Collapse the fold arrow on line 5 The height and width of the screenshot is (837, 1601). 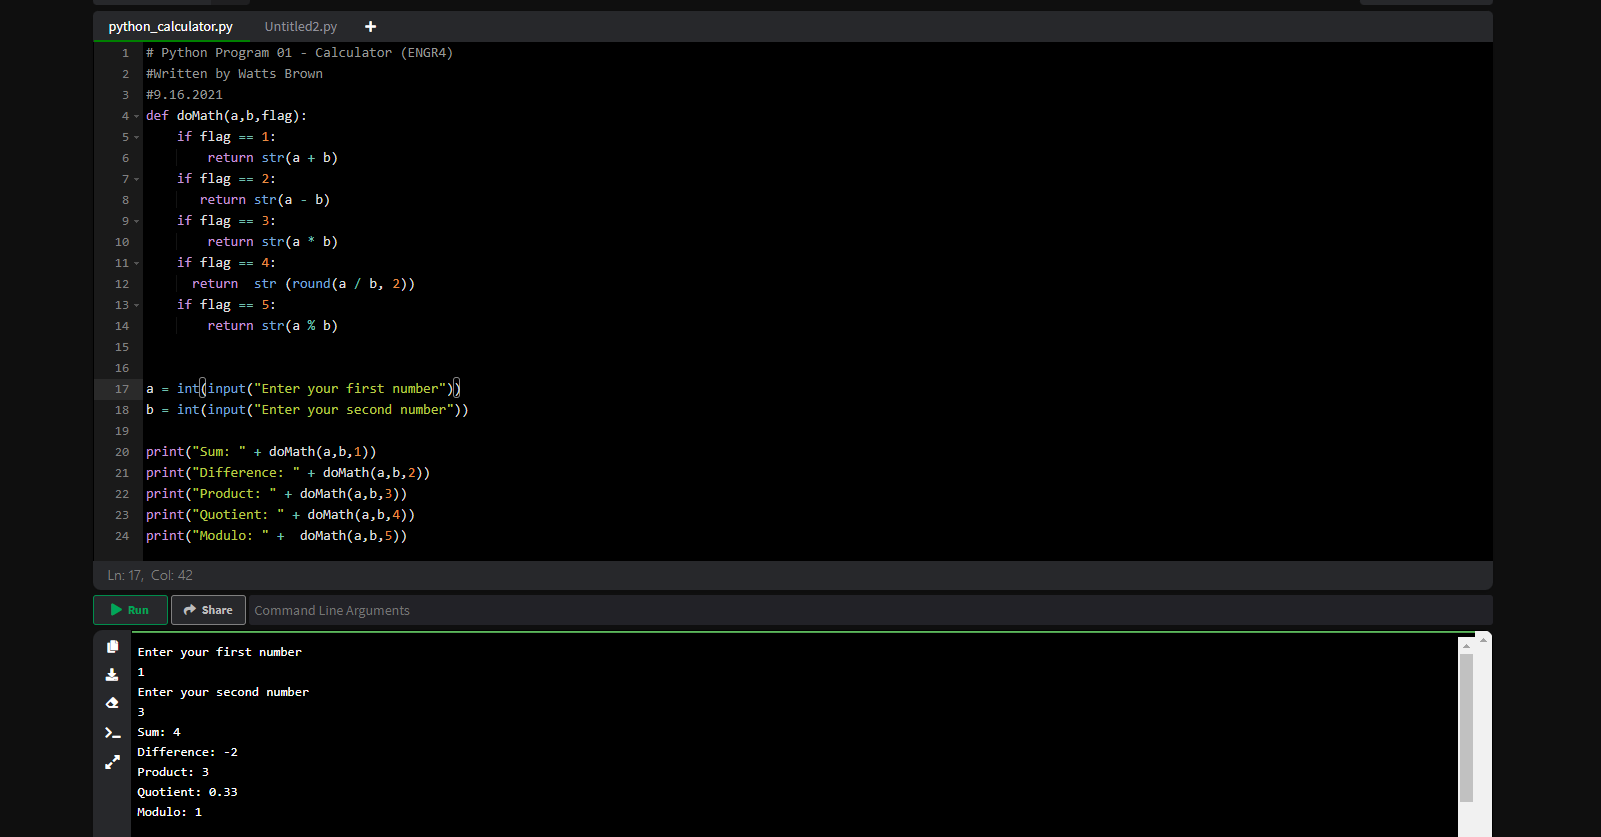137,138
